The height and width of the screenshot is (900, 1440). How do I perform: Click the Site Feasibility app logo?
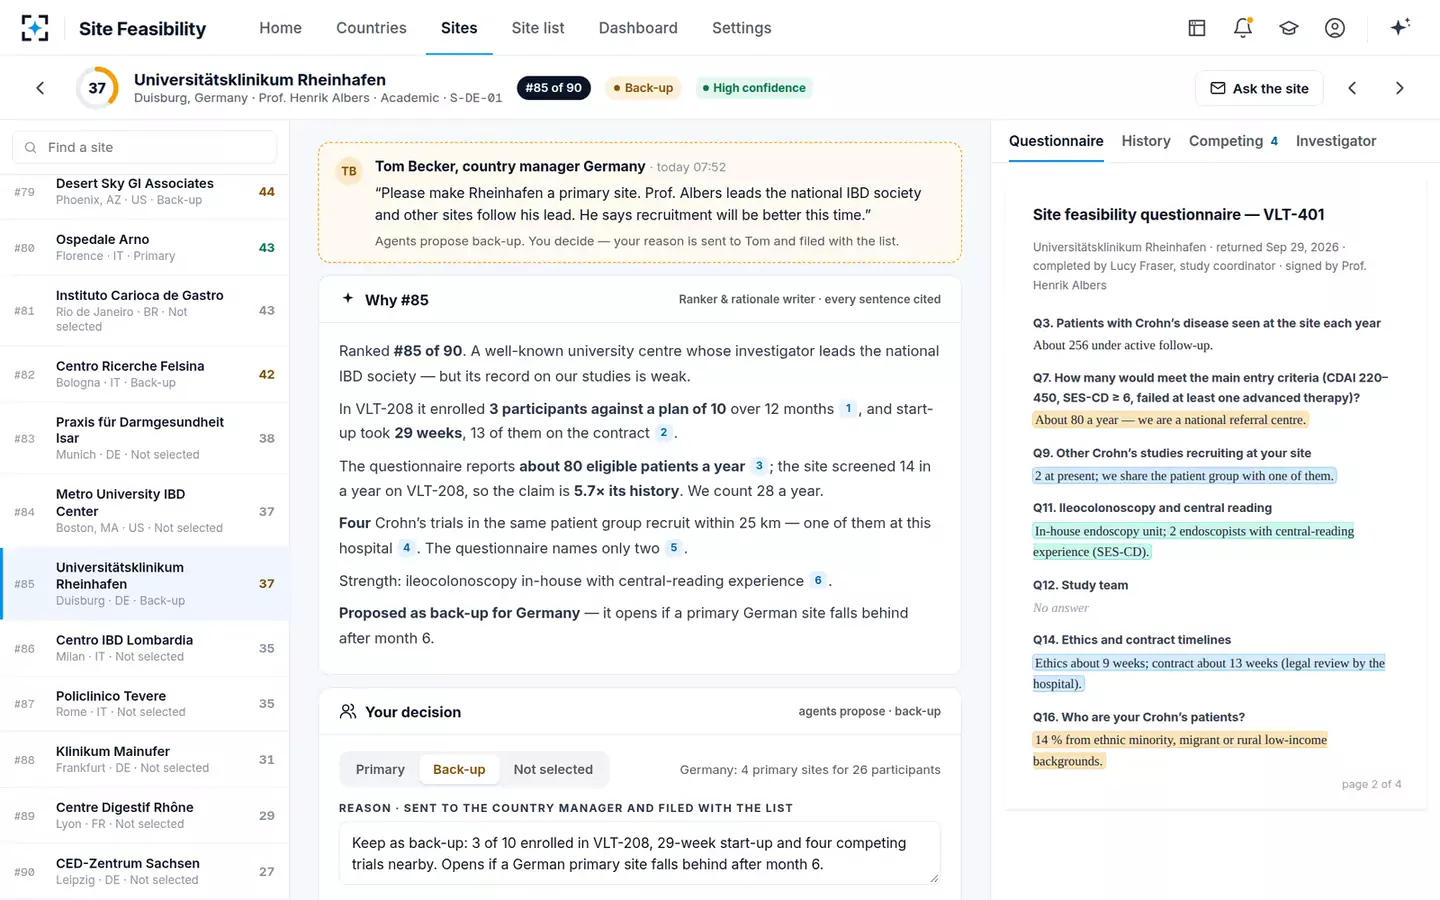35,28
